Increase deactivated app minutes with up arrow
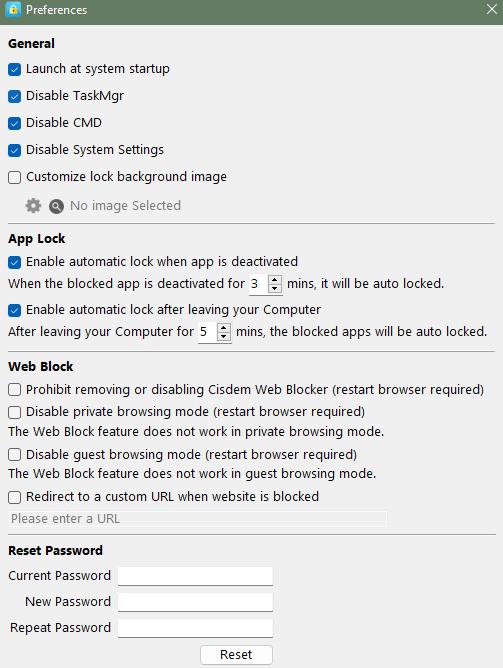 (x=275, y=279)
